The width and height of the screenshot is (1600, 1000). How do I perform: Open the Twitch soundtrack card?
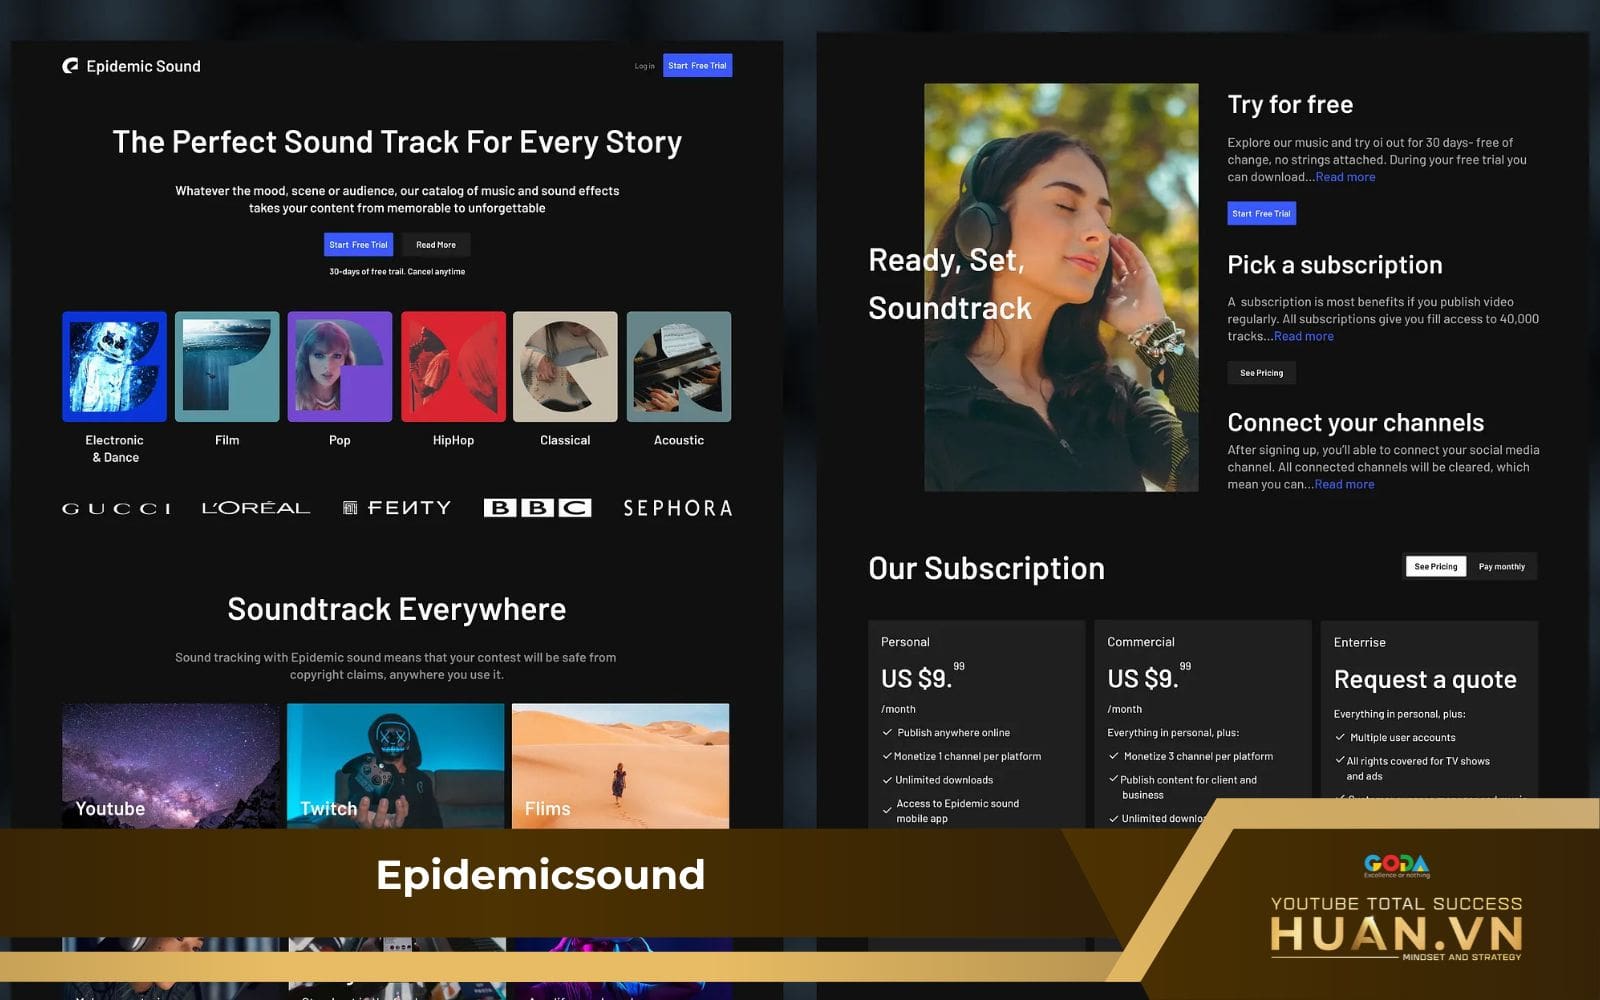click(x=396, y=766)
